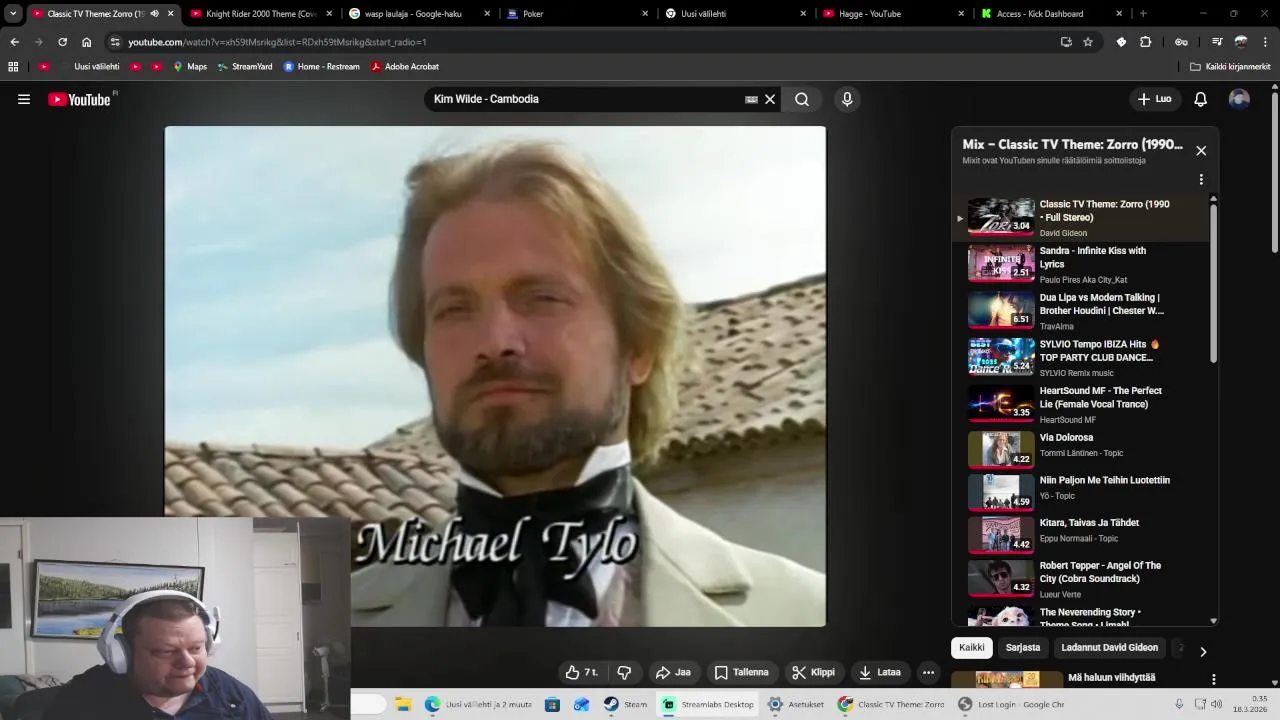Open media controls icon in Chrome toolbar
The image size is (1280, 720).
[1217, 42]
